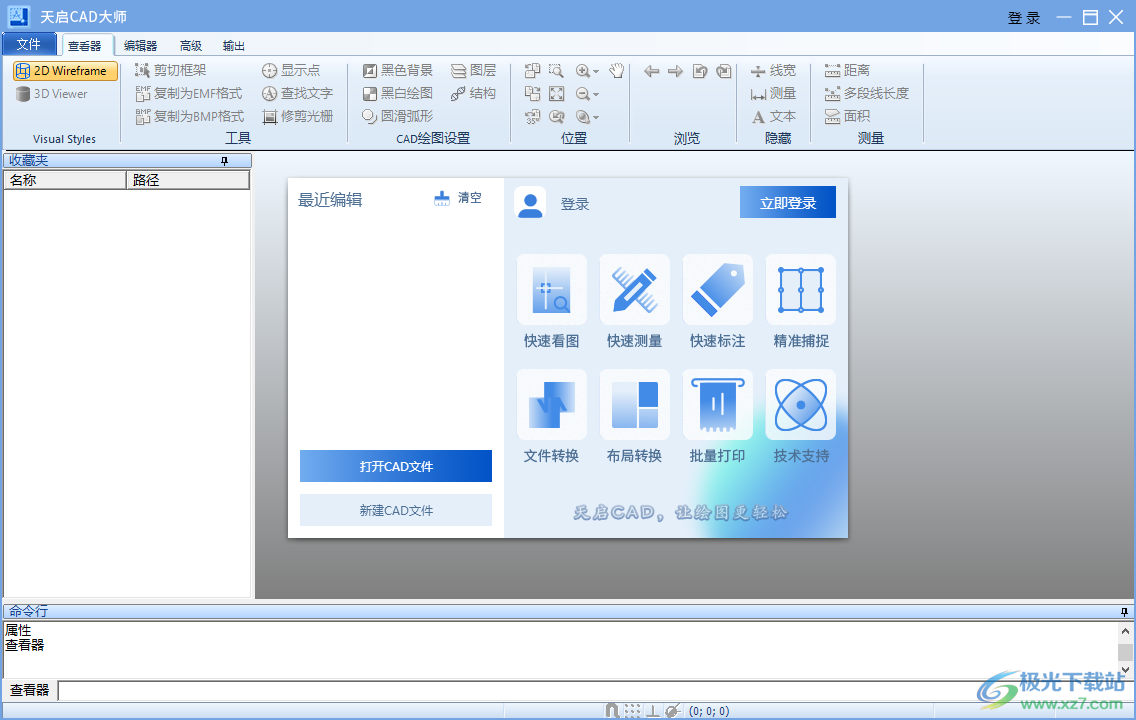
Task: Toggle 黑白绘图 black-white drawing
Action: tap(398, 93)
